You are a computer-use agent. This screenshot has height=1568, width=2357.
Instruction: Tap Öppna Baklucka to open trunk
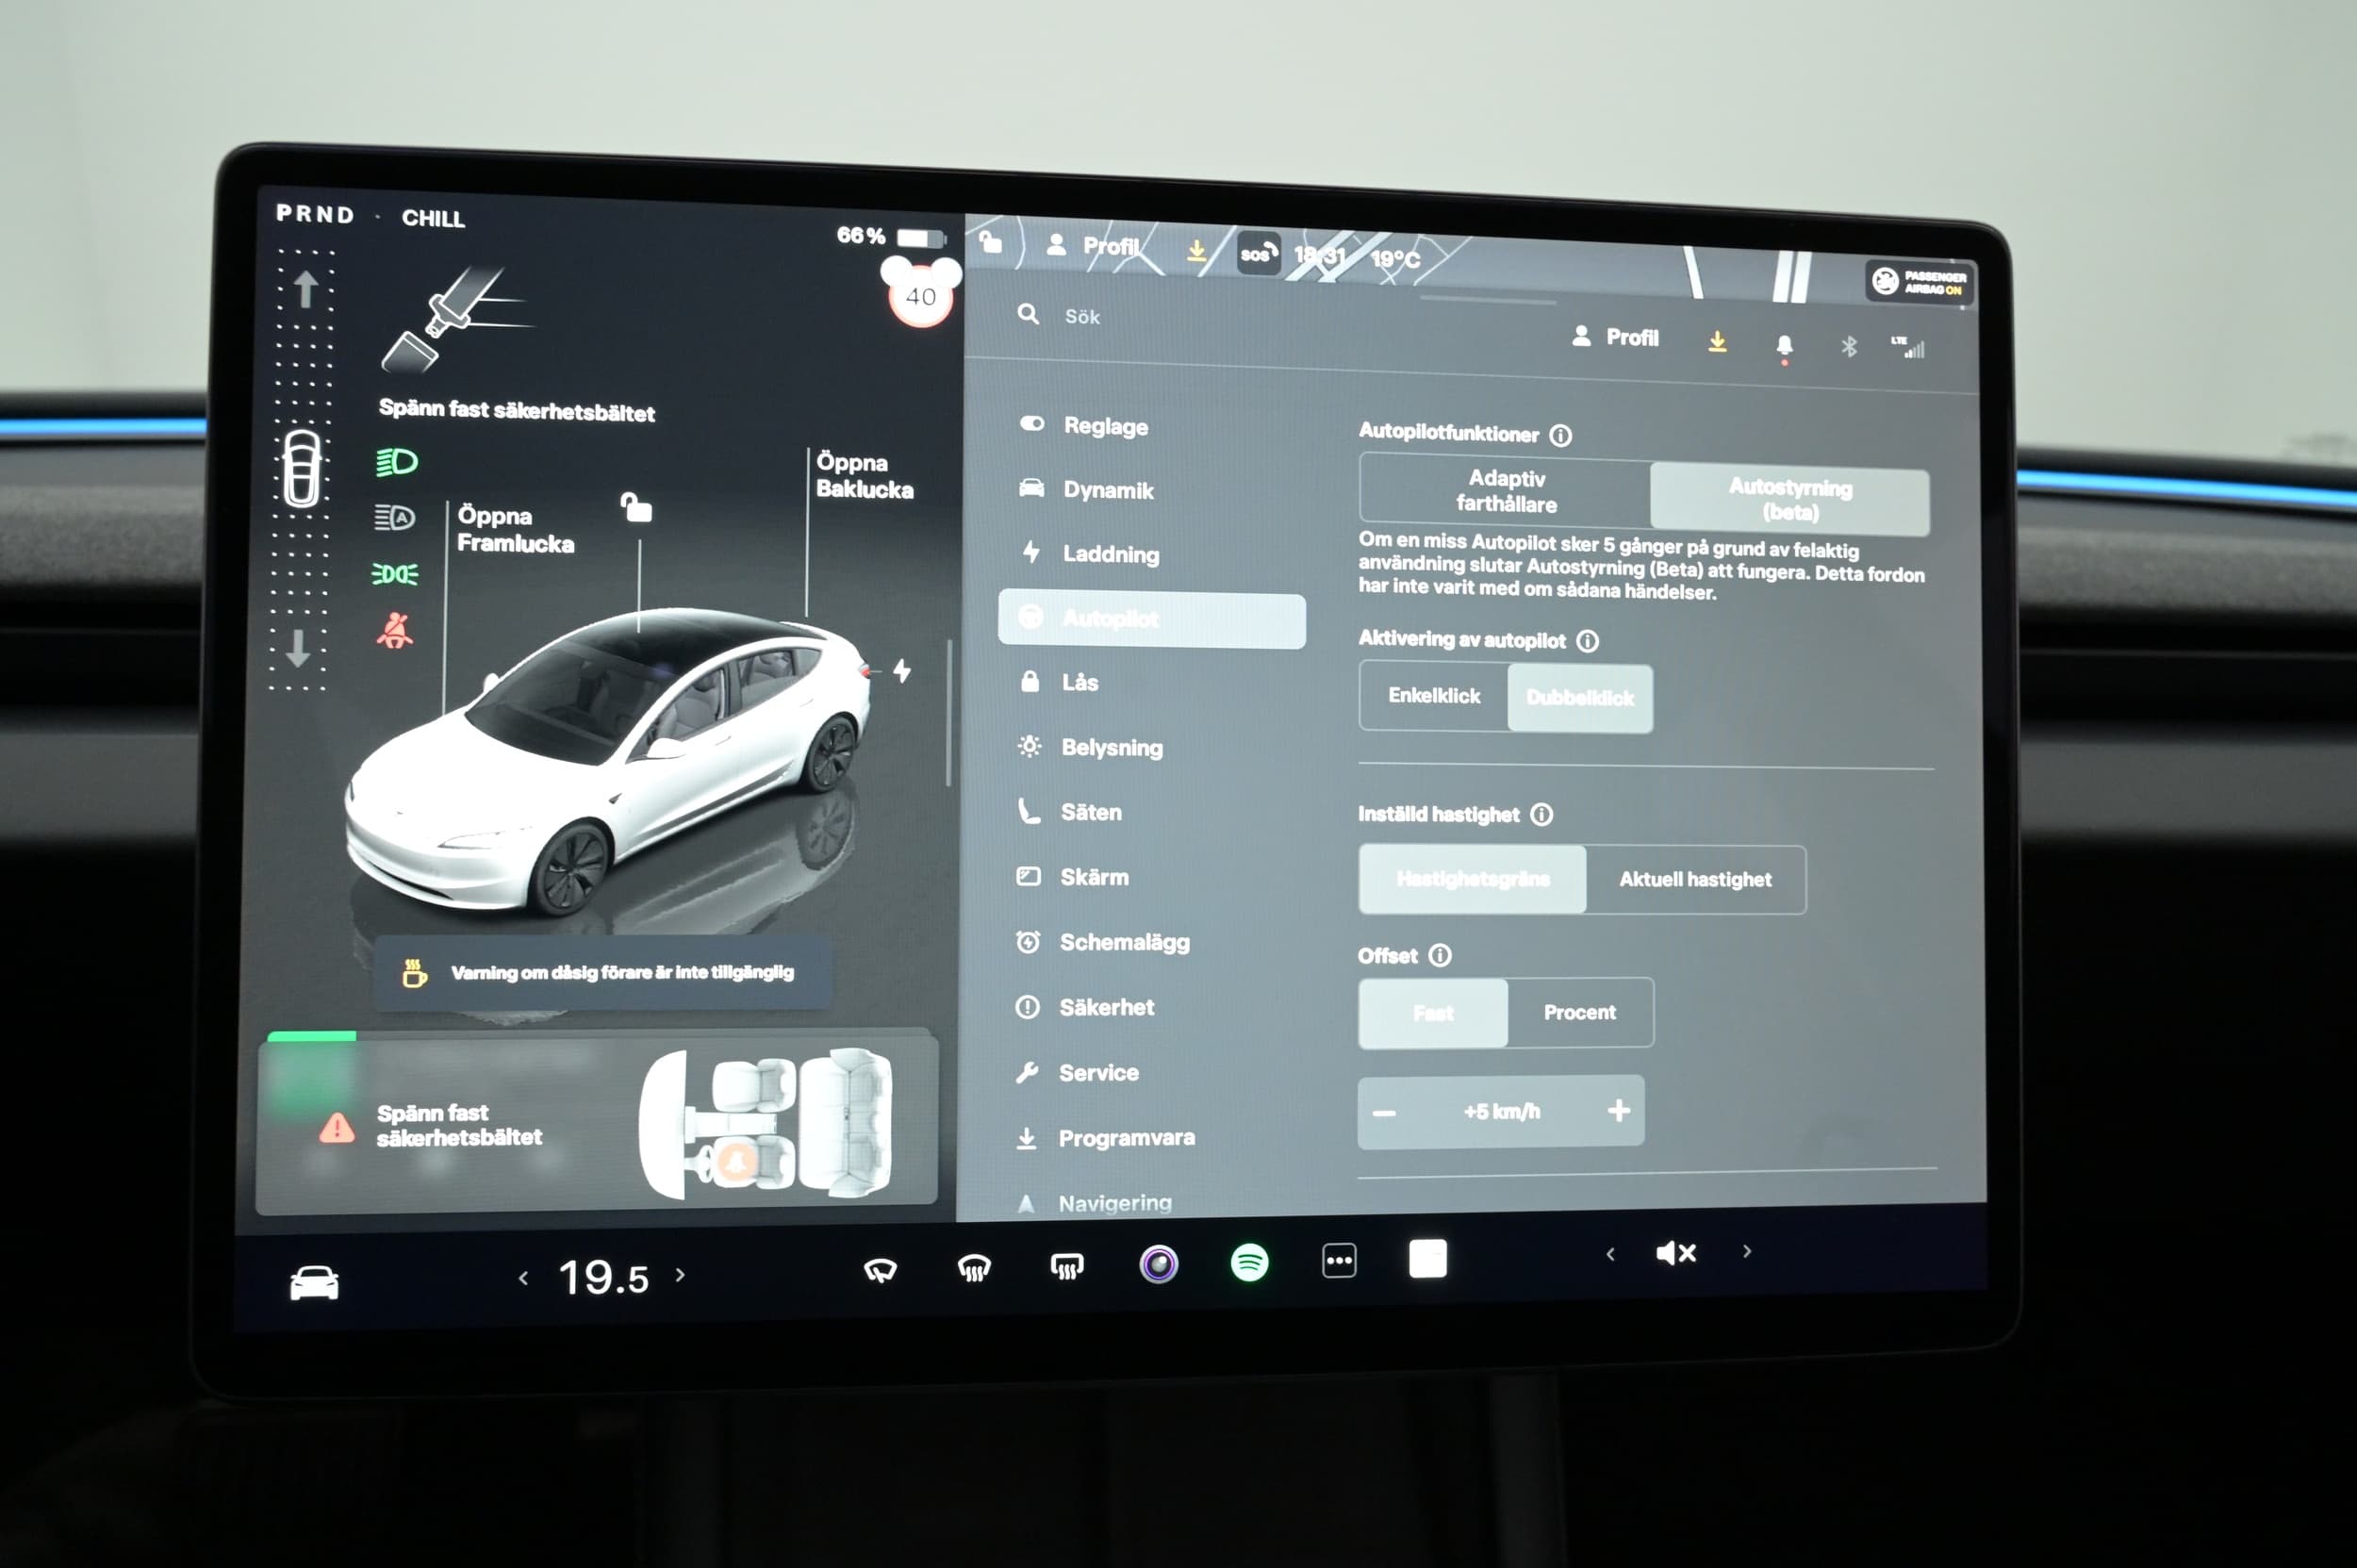[864, 475]
